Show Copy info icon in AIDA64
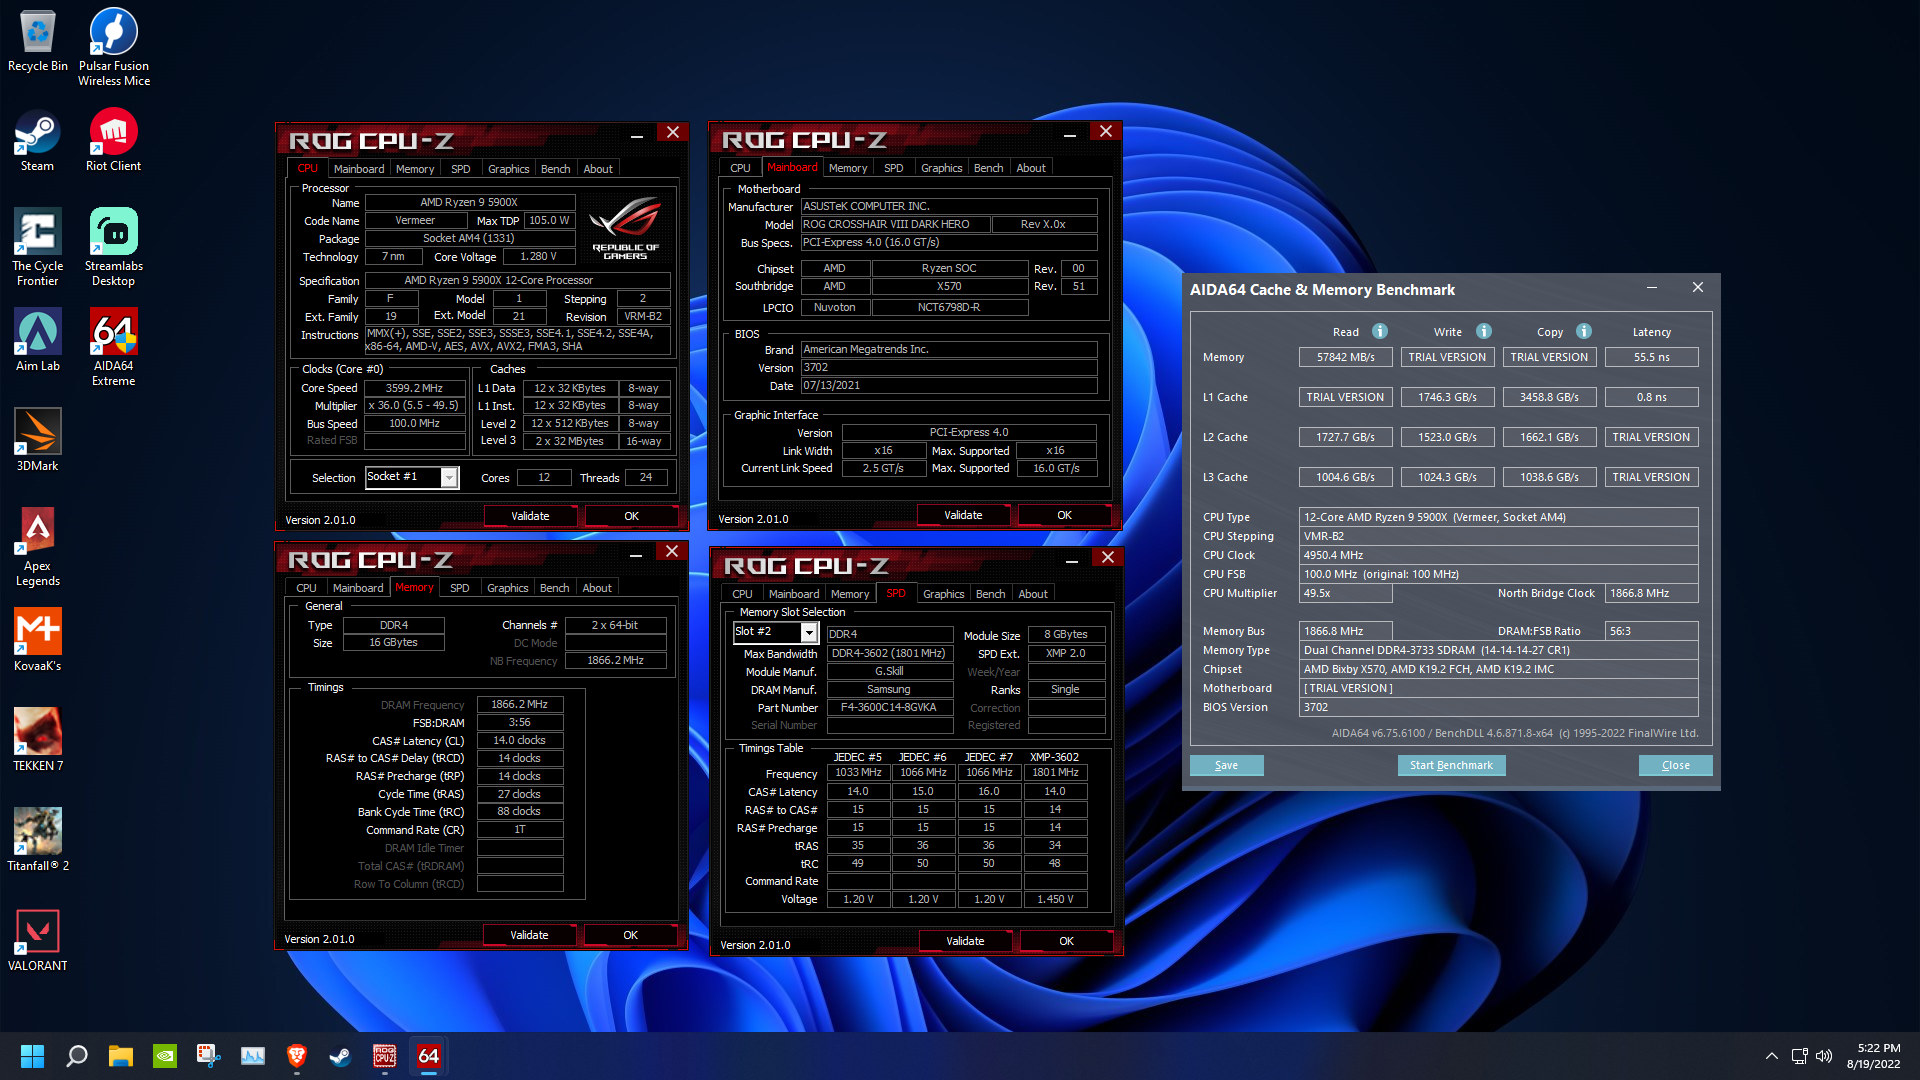Image resolution: width=1920 pixels, height=1080 pixels. coord(1584,331)
